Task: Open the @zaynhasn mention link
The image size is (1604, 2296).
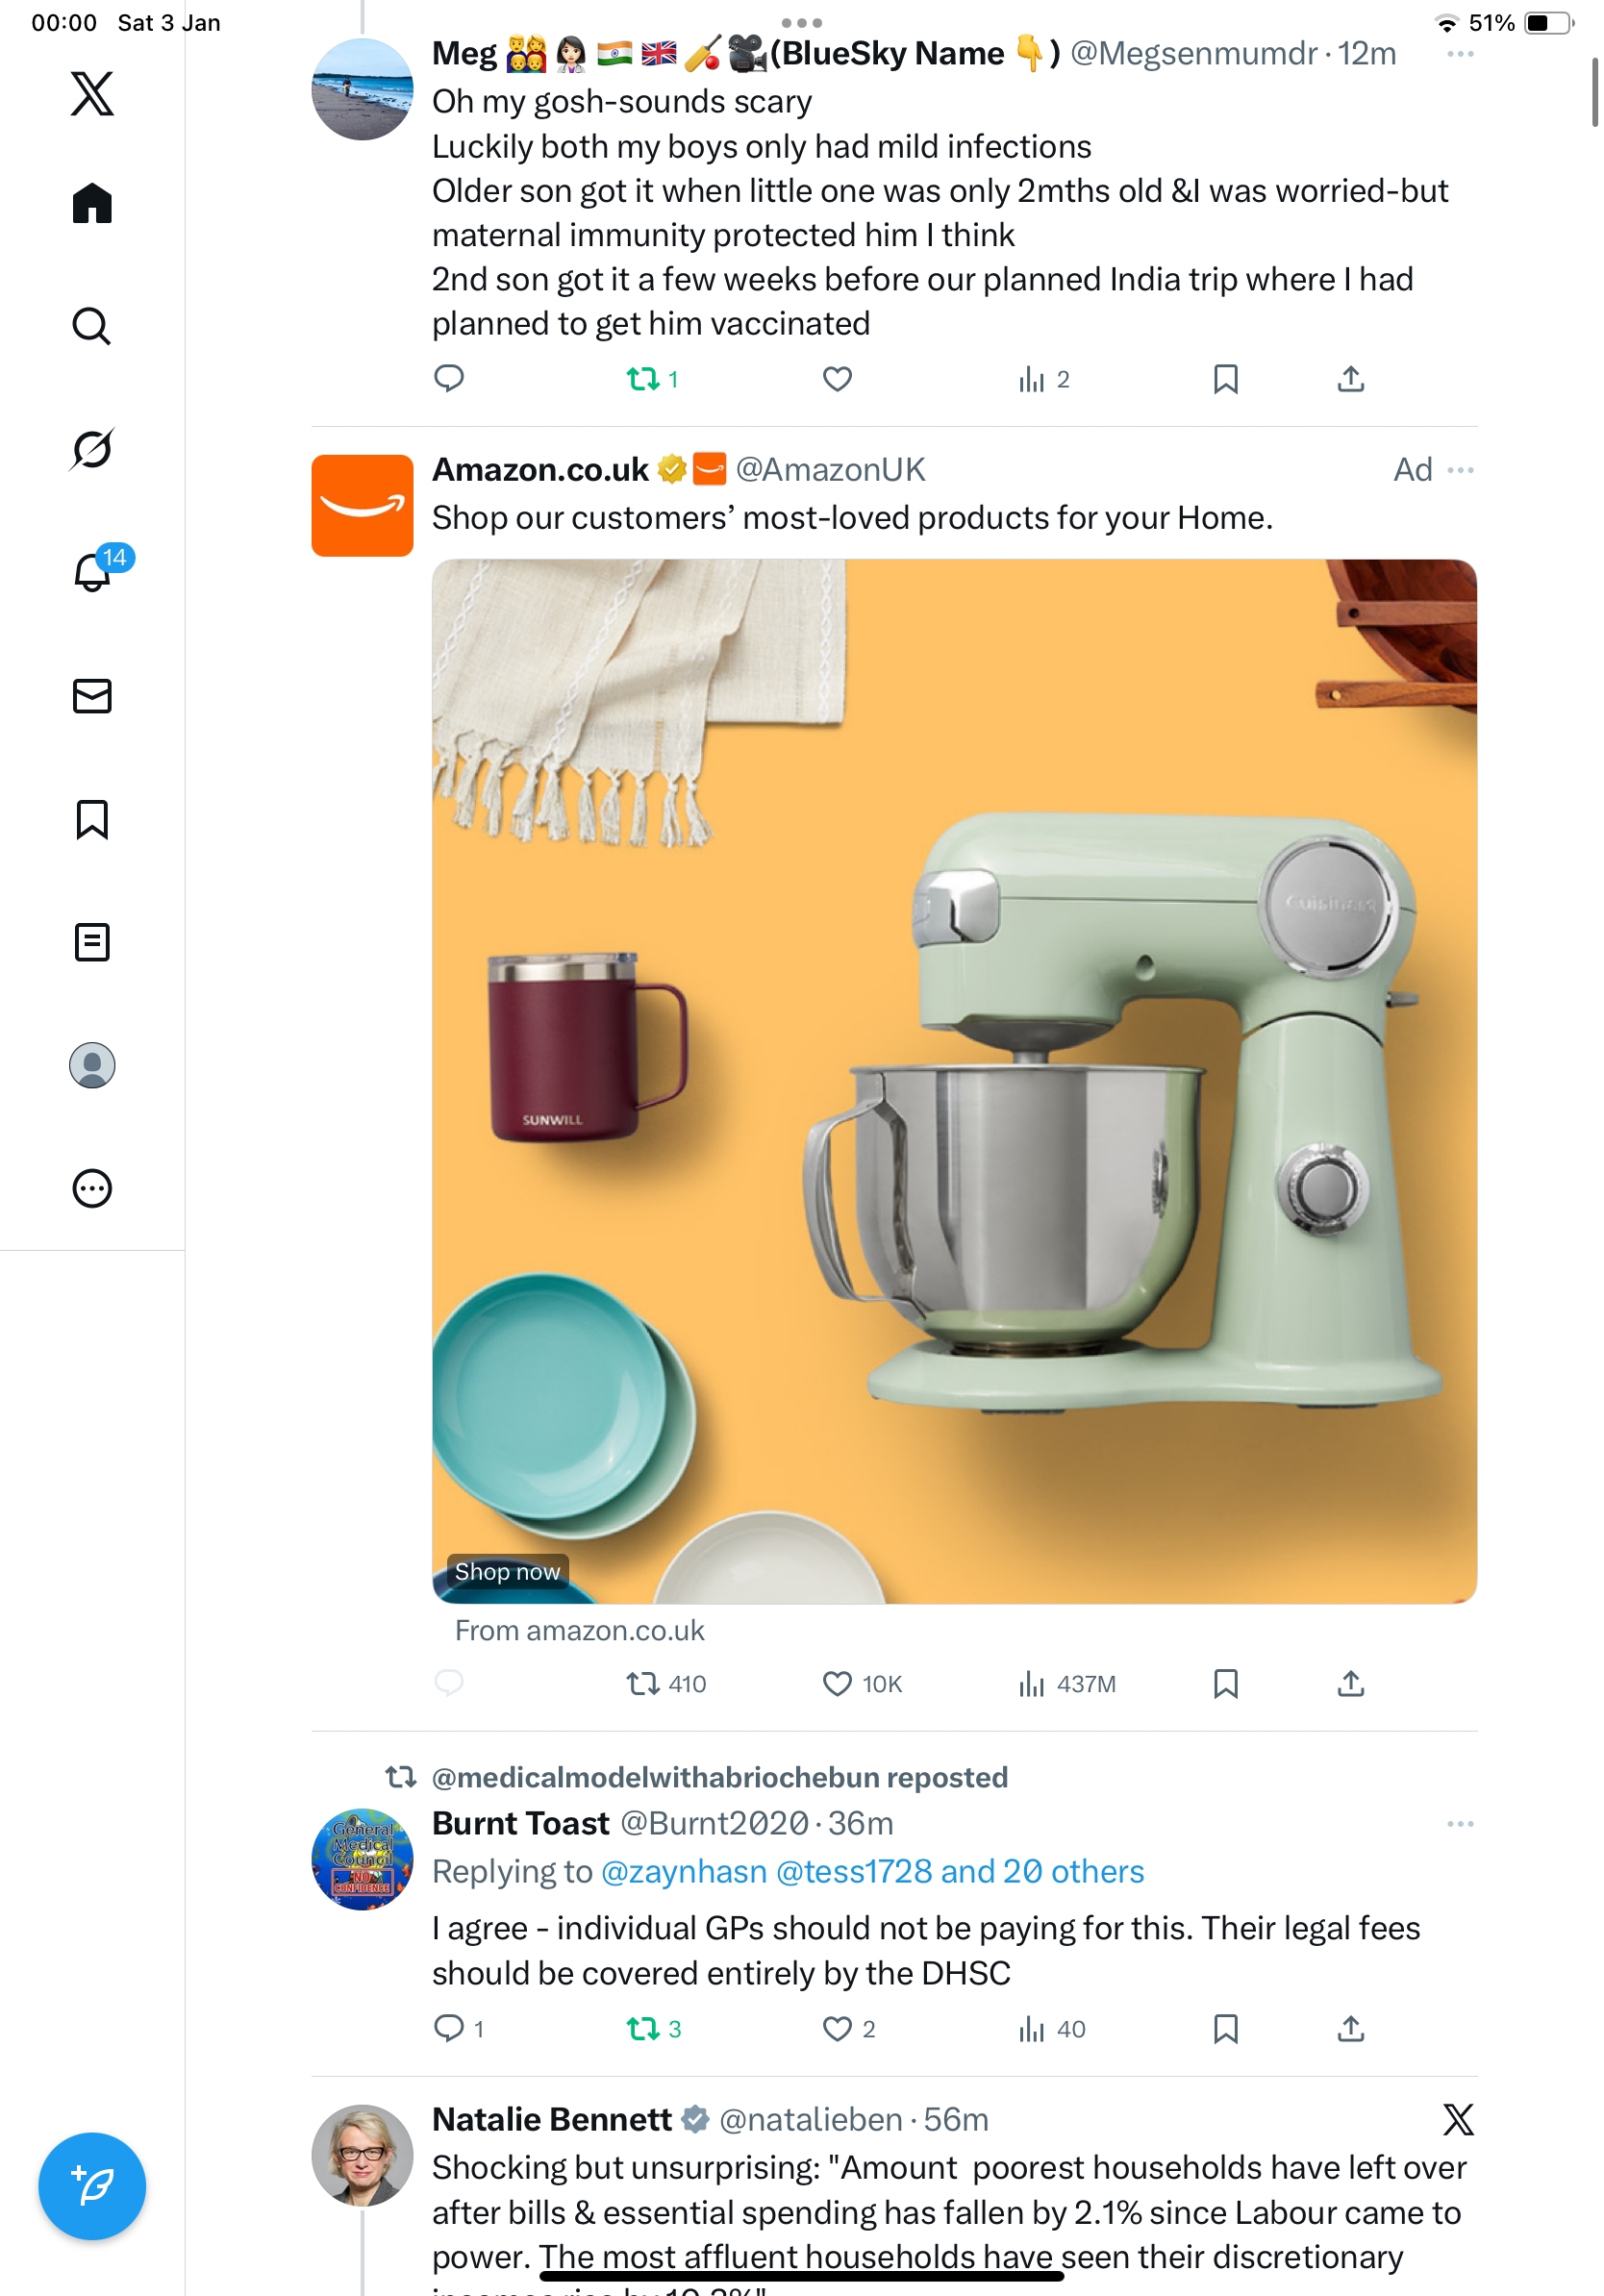Action: tap(683, 1872)
